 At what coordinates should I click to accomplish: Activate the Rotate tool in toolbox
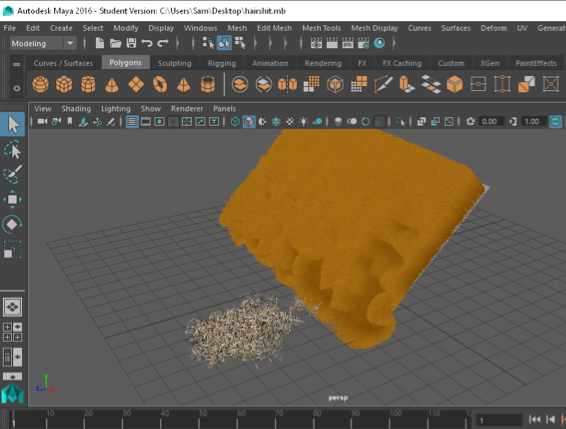coord(12,224)
